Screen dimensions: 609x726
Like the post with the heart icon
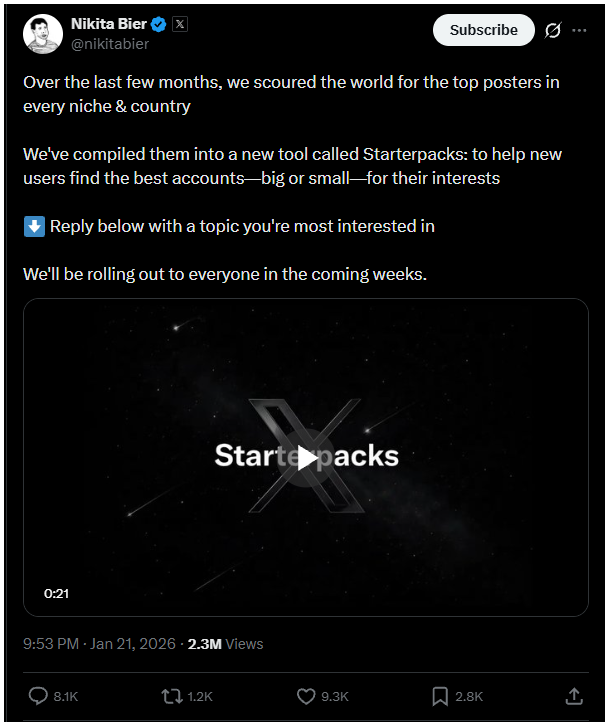click(307, 696)
